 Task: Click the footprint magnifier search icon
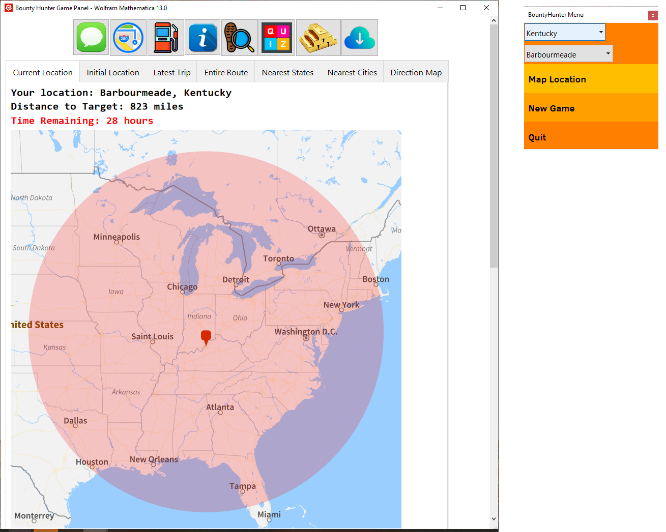point(240,38)
